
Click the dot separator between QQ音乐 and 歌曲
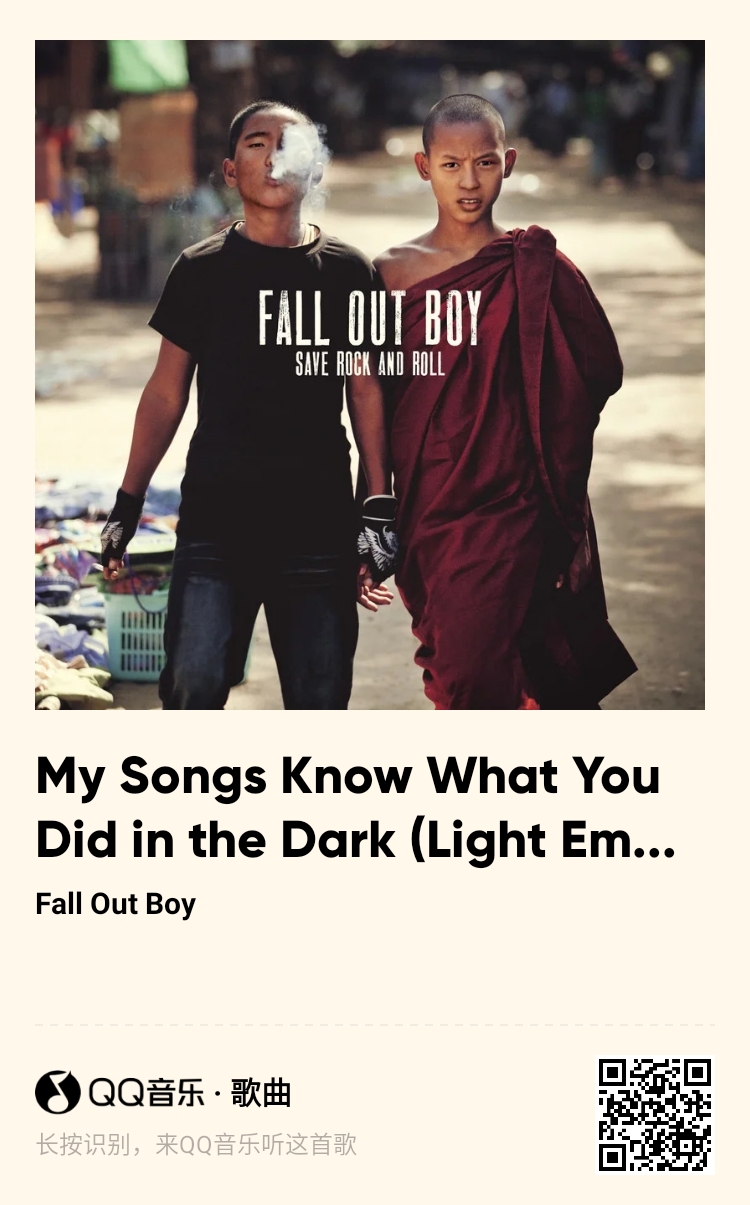click(218, 1094)
